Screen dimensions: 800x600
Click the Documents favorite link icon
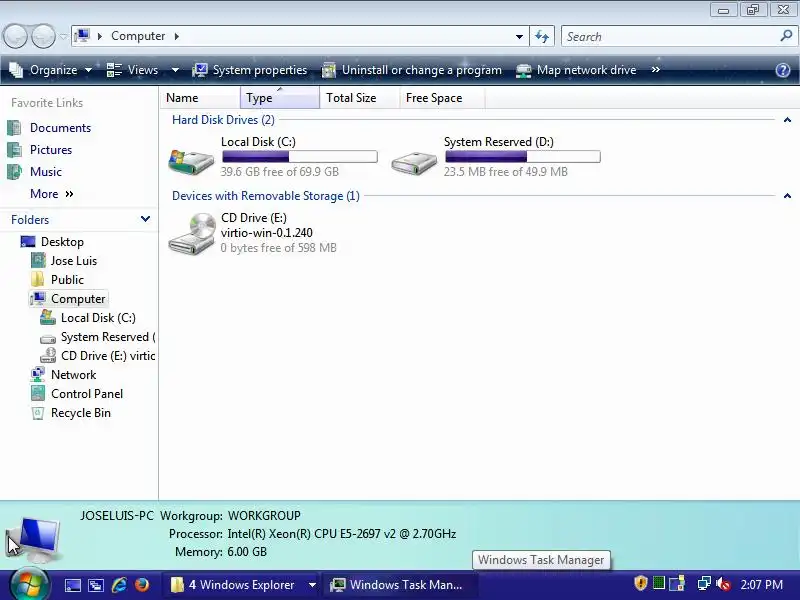pyautogui.click(x=14, y=128)
